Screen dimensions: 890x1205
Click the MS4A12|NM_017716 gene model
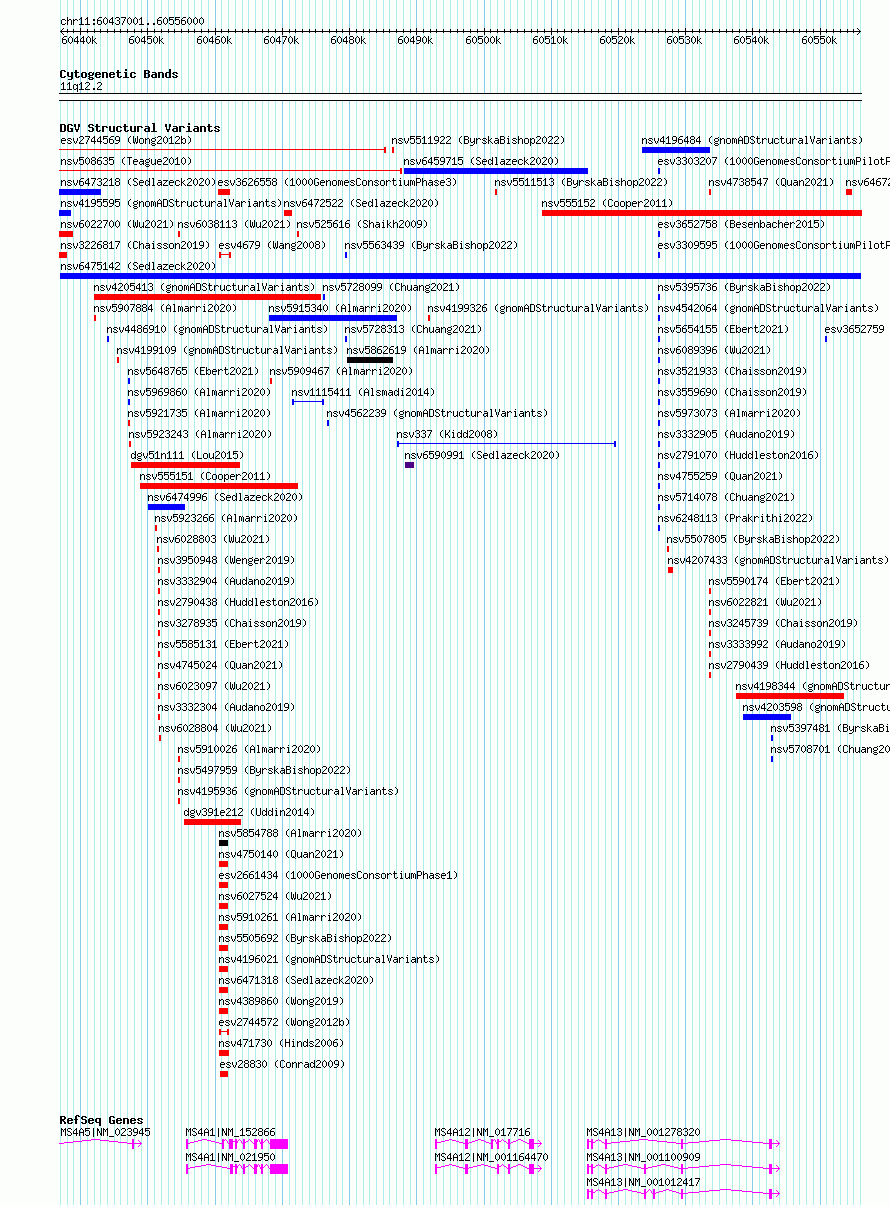tap(488, 1143)
